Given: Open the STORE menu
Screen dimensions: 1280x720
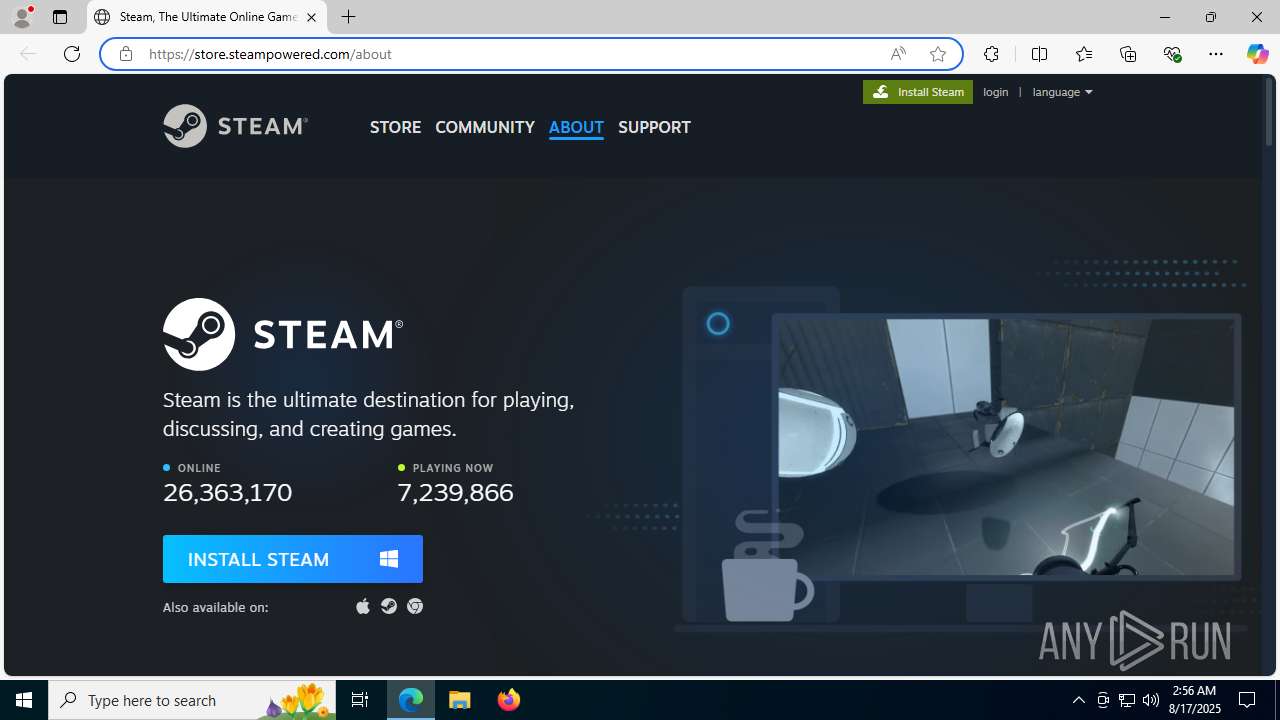Looking at the screenshot, I should pyautogui.click(x=395, y=127).
